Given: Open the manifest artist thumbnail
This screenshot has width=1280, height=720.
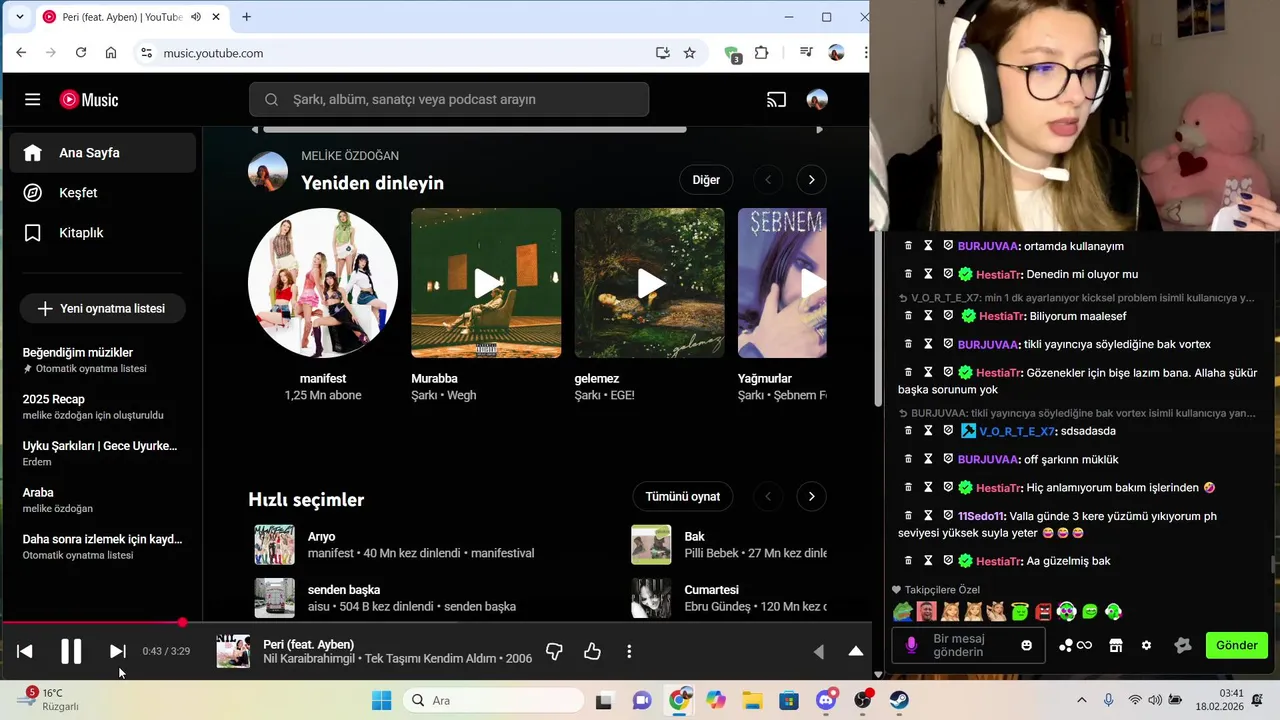Looking at the screenshot, I should (x=323, y=283).
